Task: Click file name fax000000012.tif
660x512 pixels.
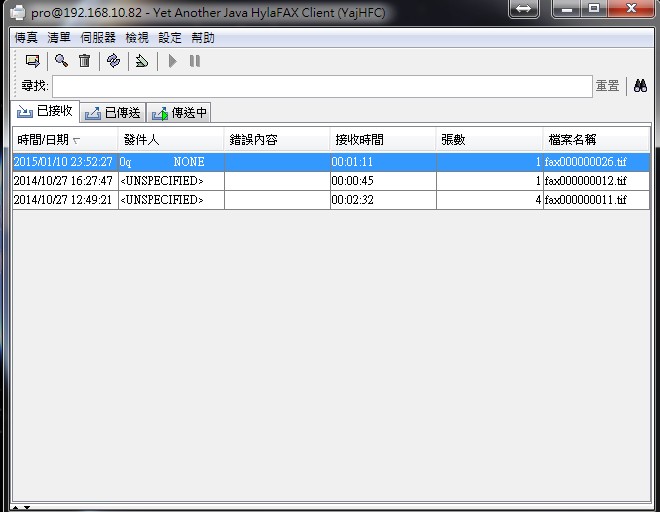Action: pyautogui.click(x=585, y=181)
